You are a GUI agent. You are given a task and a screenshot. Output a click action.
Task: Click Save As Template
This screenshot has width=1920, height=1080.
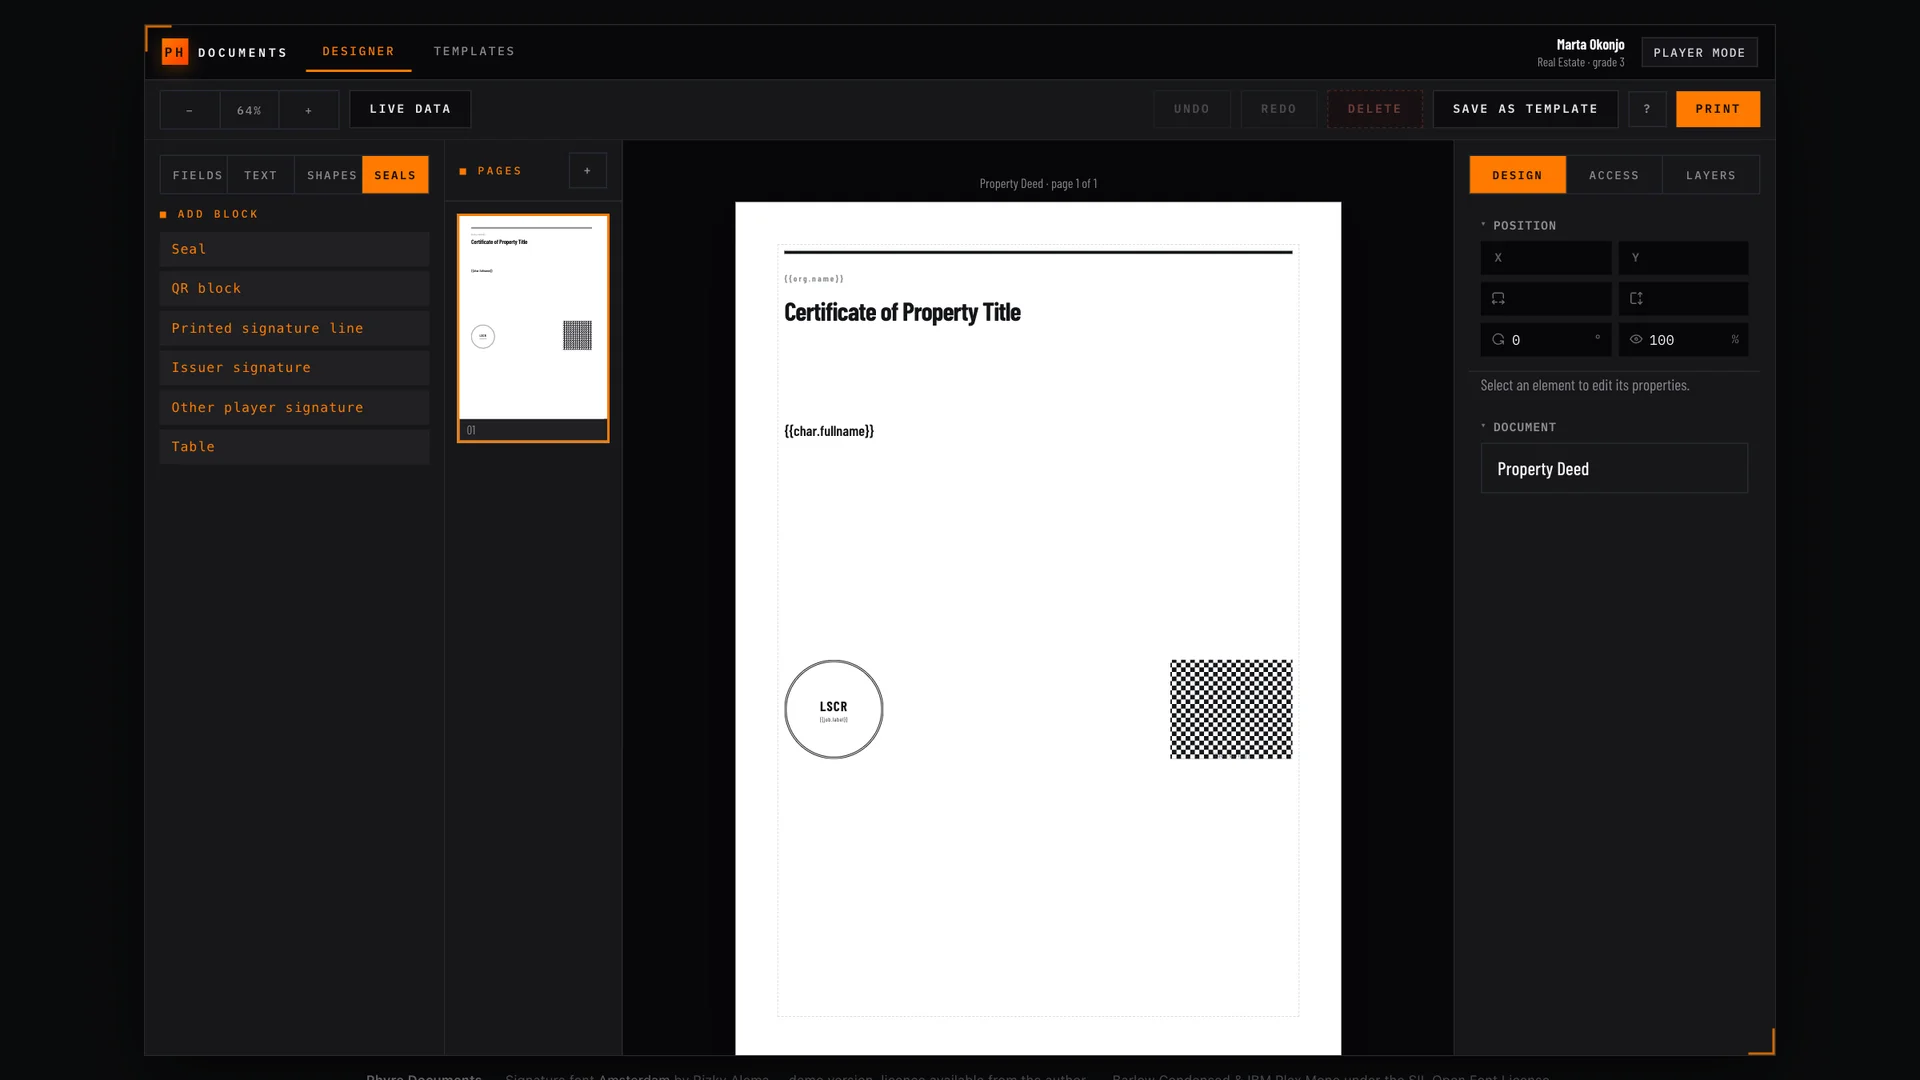coord(1525,109)
